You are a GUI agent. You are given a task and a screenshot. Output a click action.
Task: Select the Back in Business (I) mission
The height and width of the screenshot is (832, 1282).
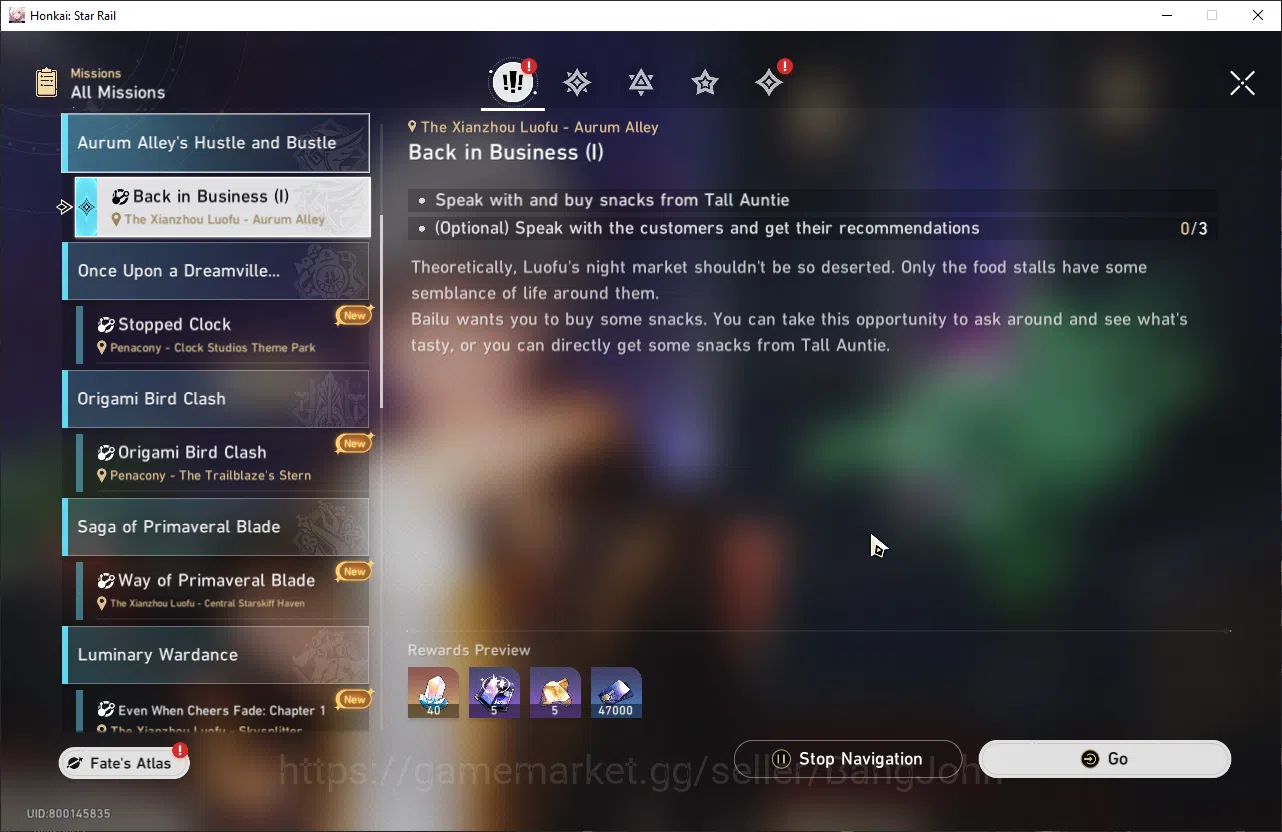(223, 207)
